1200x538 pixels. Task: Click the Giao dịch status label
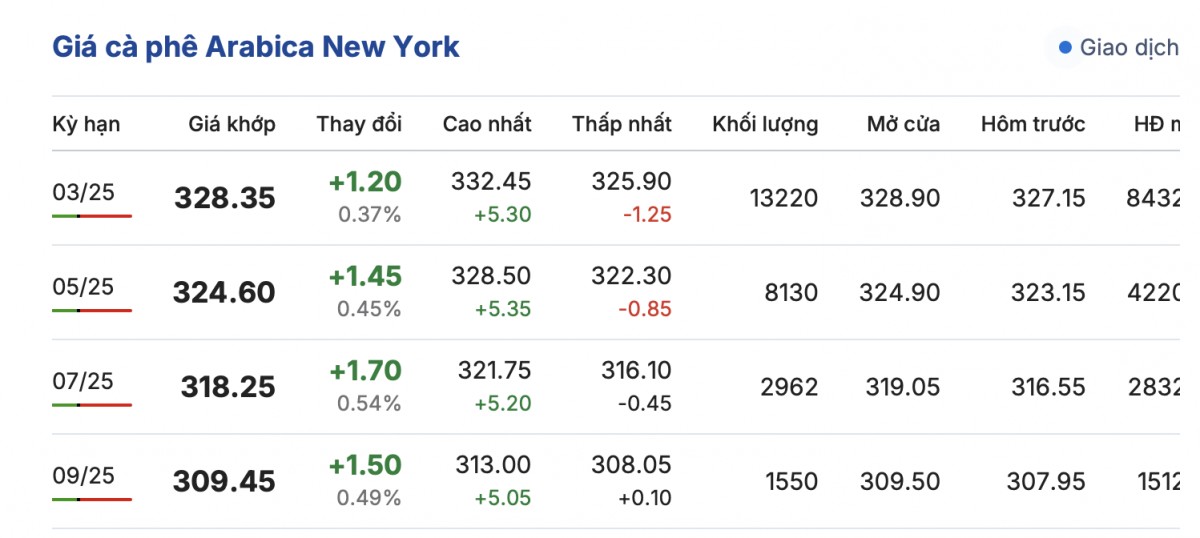[1128, 47]
